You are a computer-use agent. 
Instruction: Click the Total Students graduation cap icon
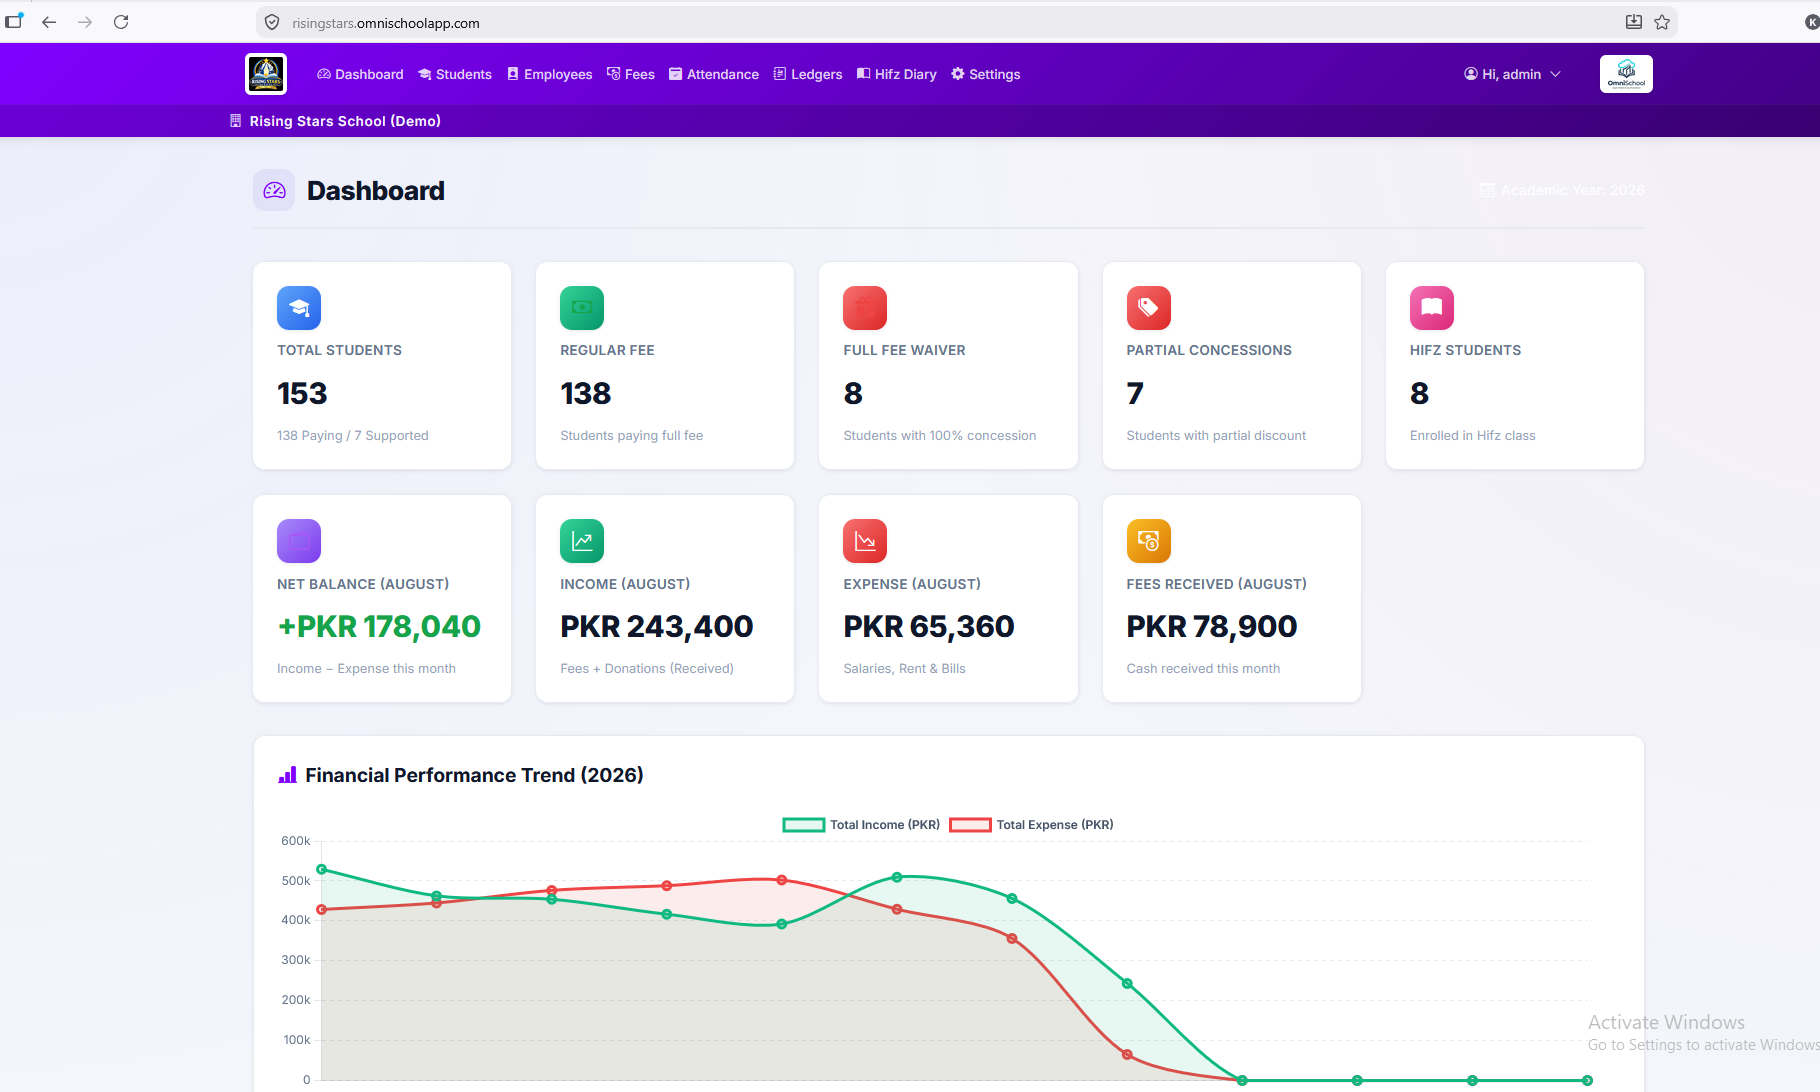299,308
